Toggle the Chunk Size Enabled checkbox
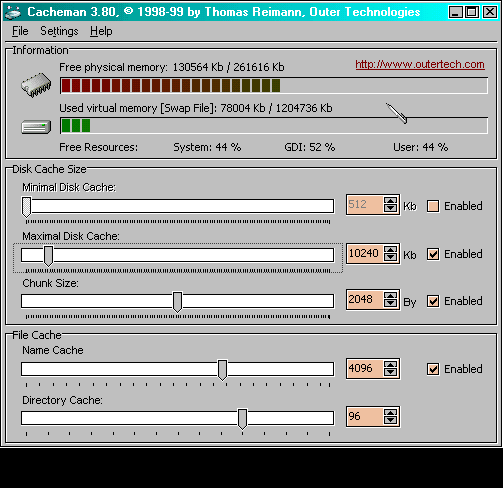Viewport: 503px width, 488px height. 433,301
